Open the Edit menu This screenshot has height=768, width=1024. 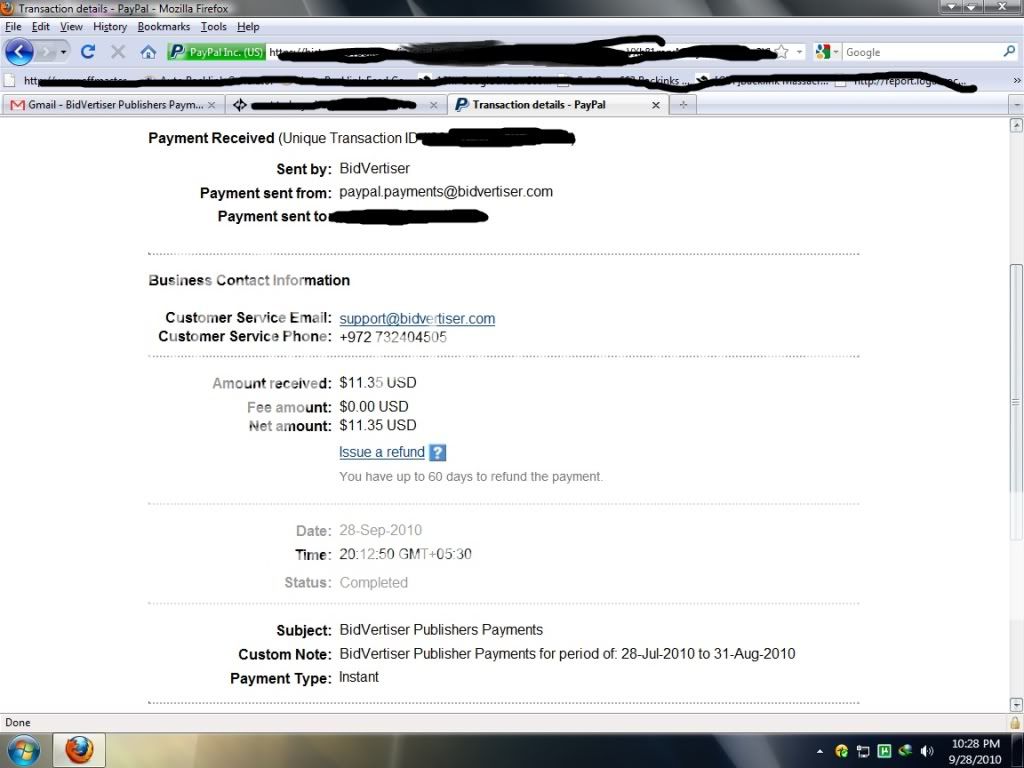click(40, 27)
